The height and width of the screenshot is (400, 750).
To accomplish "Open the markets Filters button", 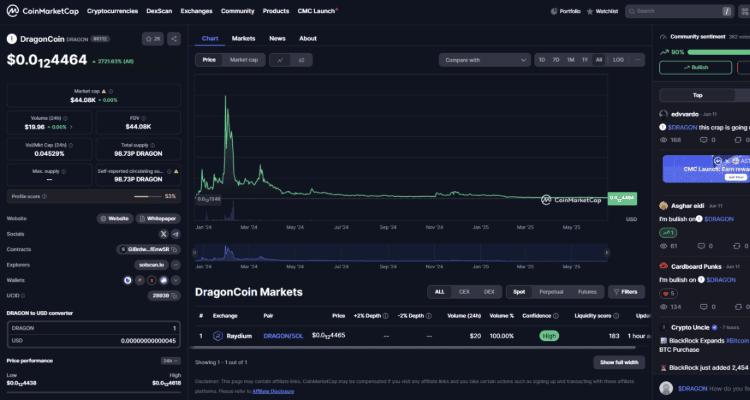I will (x=626, y=292).
